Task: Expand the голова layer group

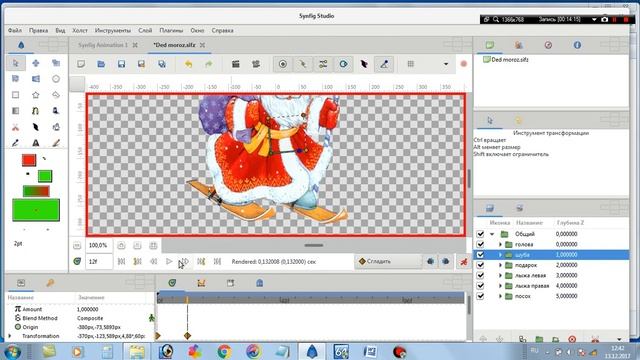Action: pos(500,244)
